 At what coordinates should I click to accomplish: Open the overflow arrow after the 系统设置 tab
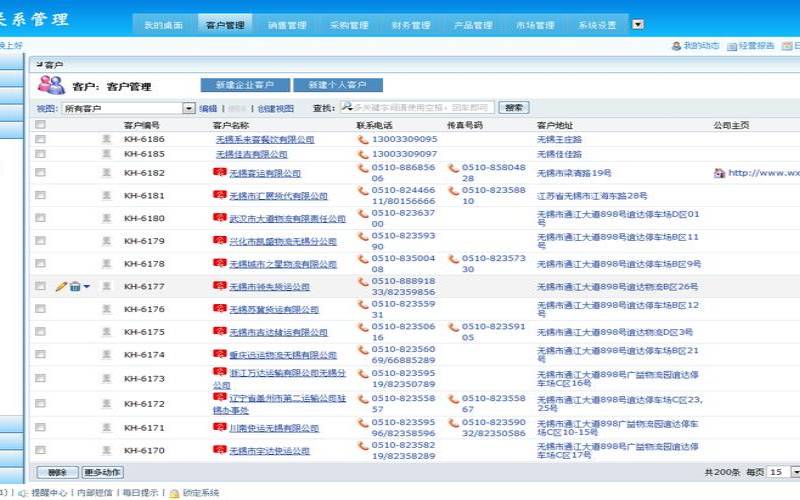coord(638,24)
